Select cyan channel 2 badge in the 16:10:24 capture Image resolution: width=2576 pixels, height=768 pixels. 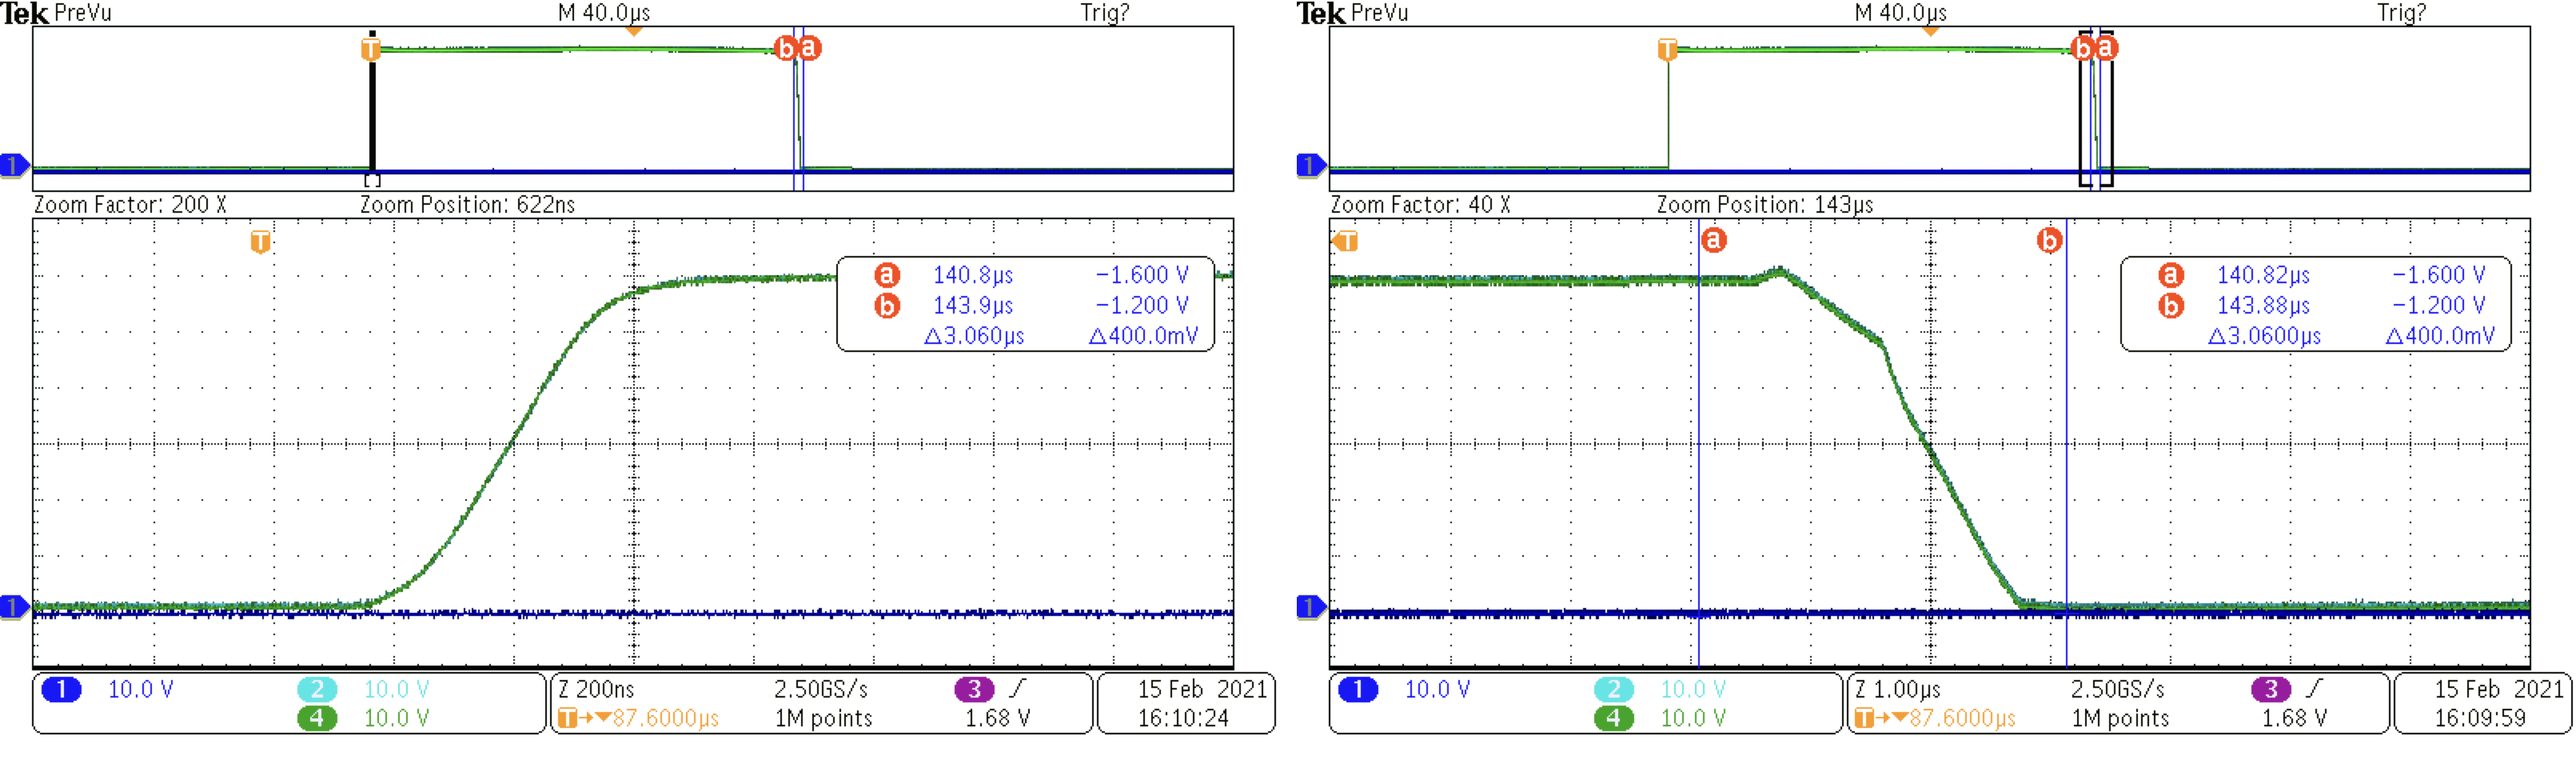[x=317, y=689]
